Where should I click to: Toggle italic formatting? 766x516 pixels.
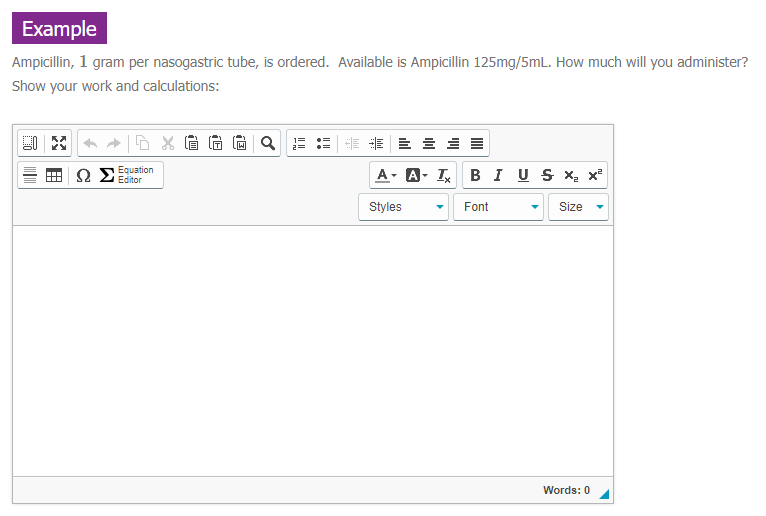pos(498,175)
